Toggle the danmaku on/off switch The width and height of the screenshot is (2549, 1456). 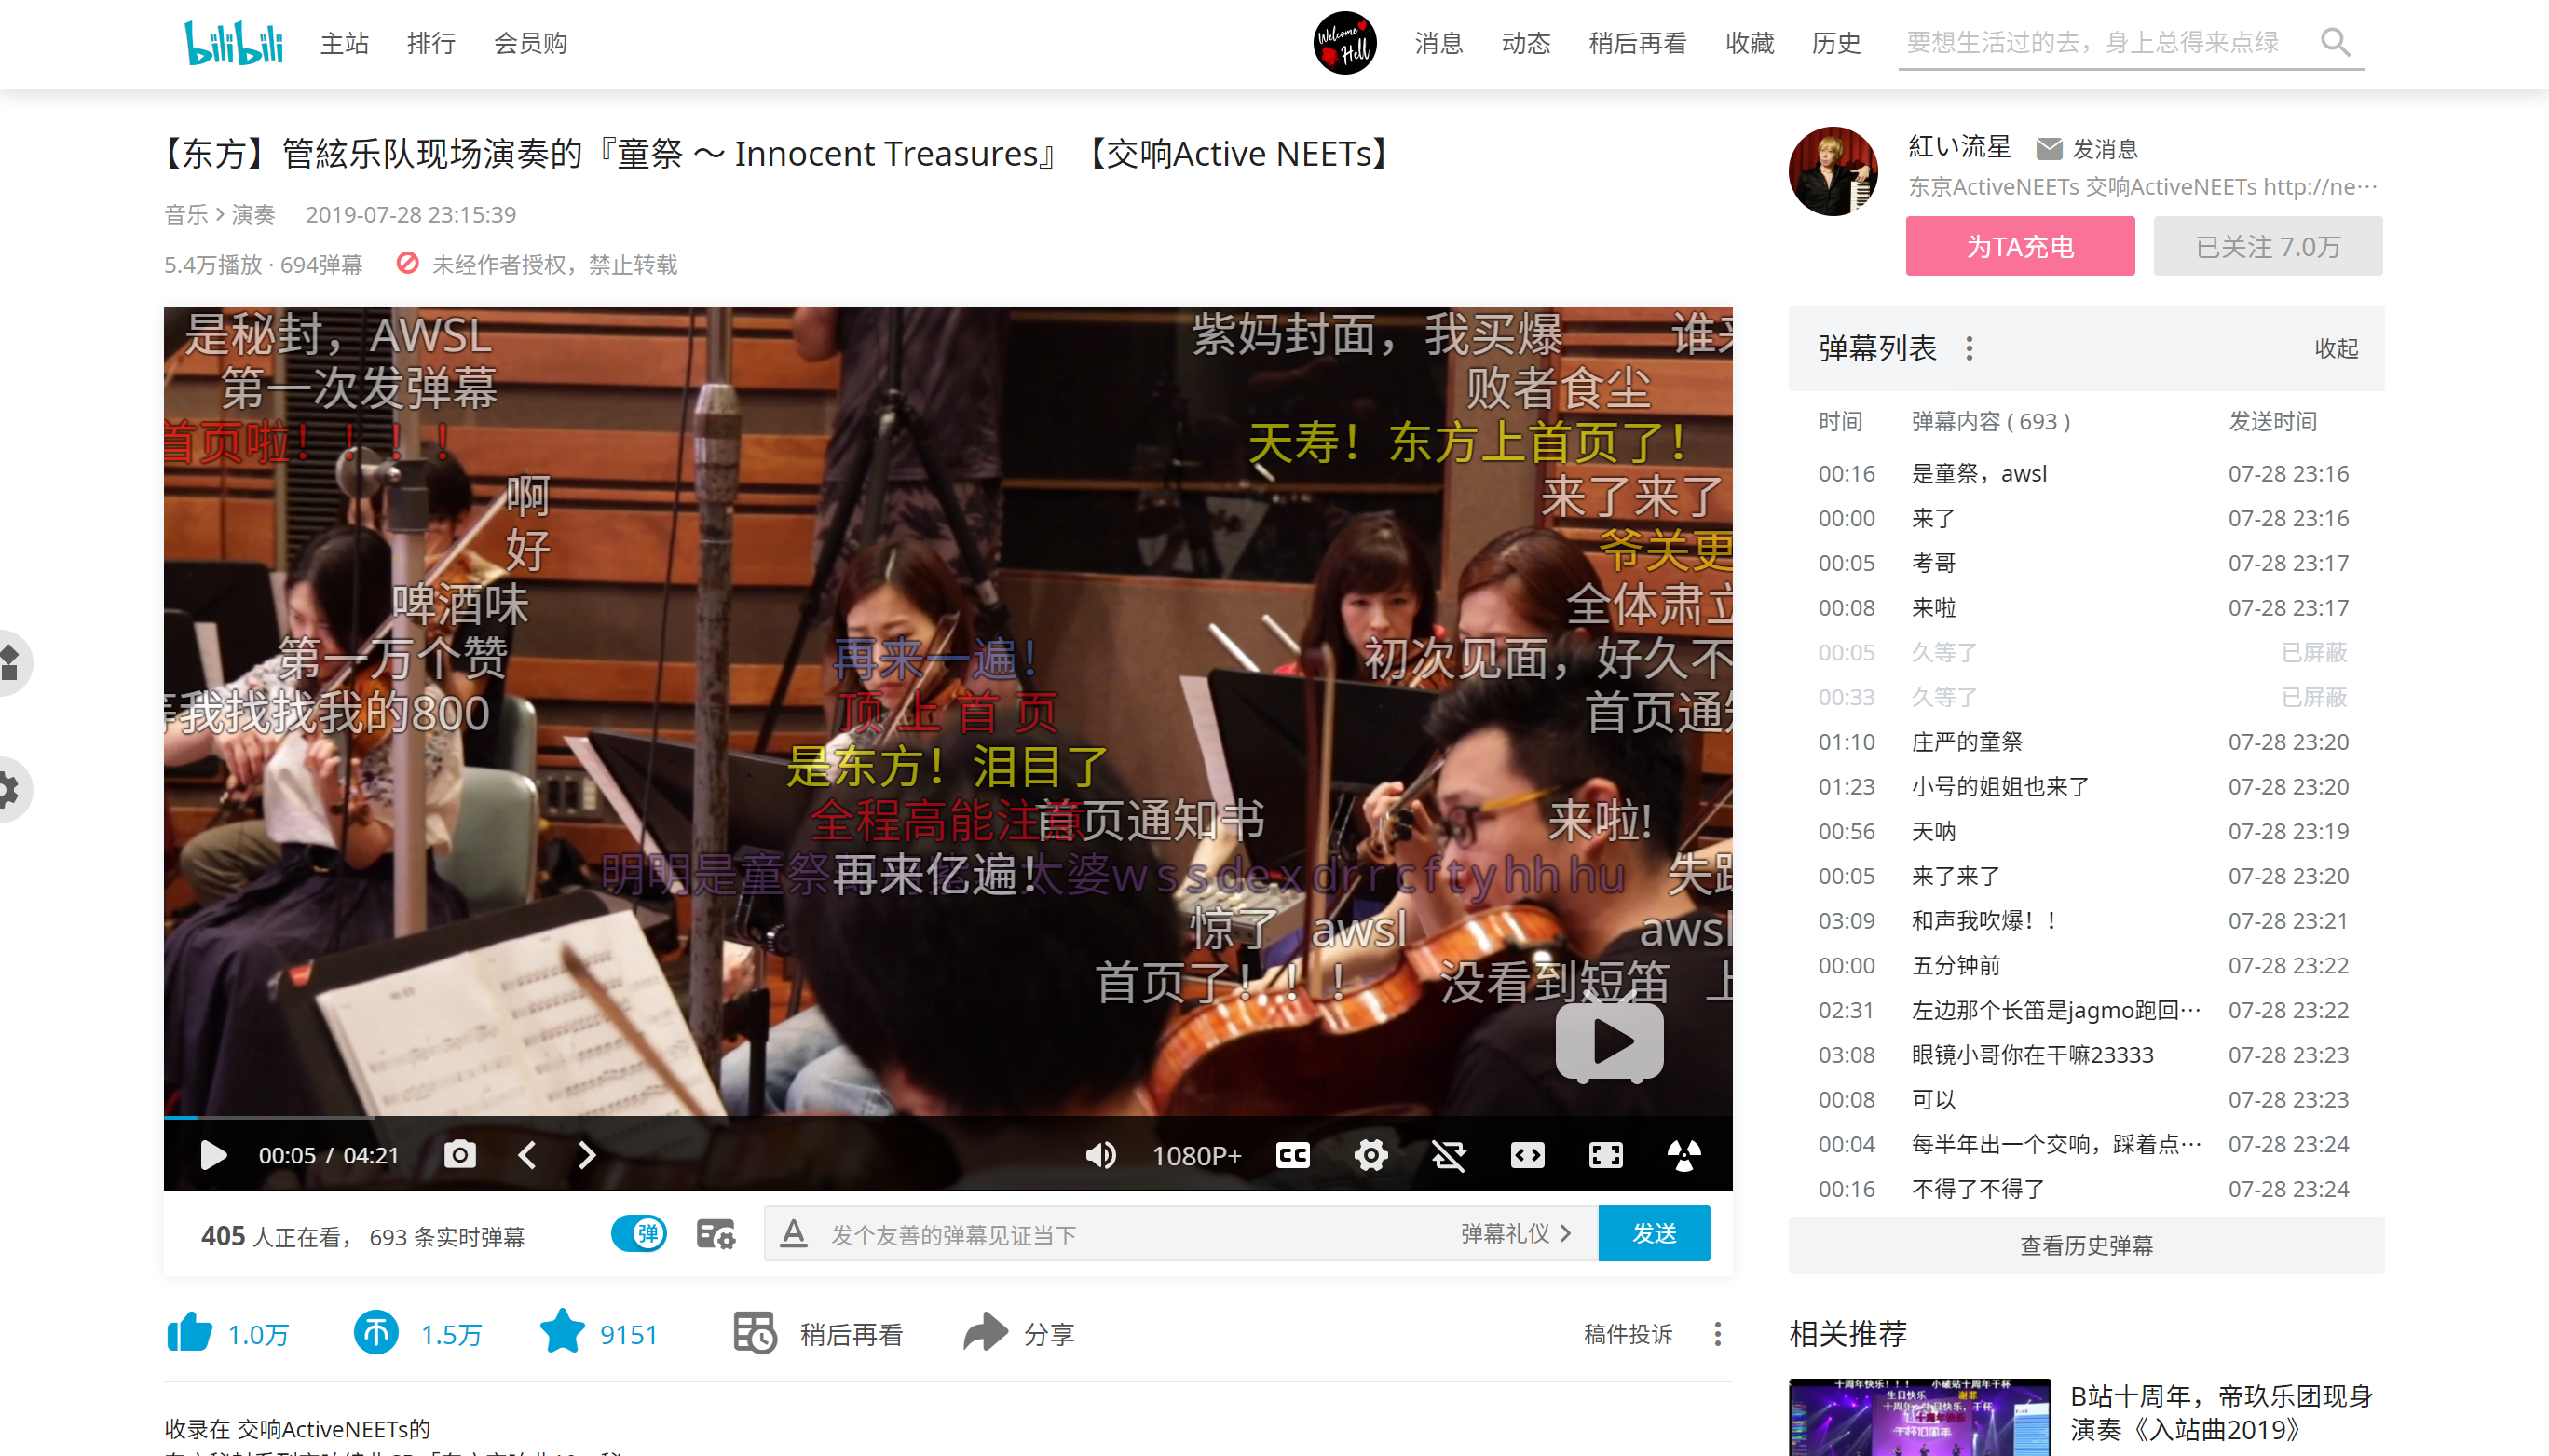pyautogui.click(x=639, y=1233)
